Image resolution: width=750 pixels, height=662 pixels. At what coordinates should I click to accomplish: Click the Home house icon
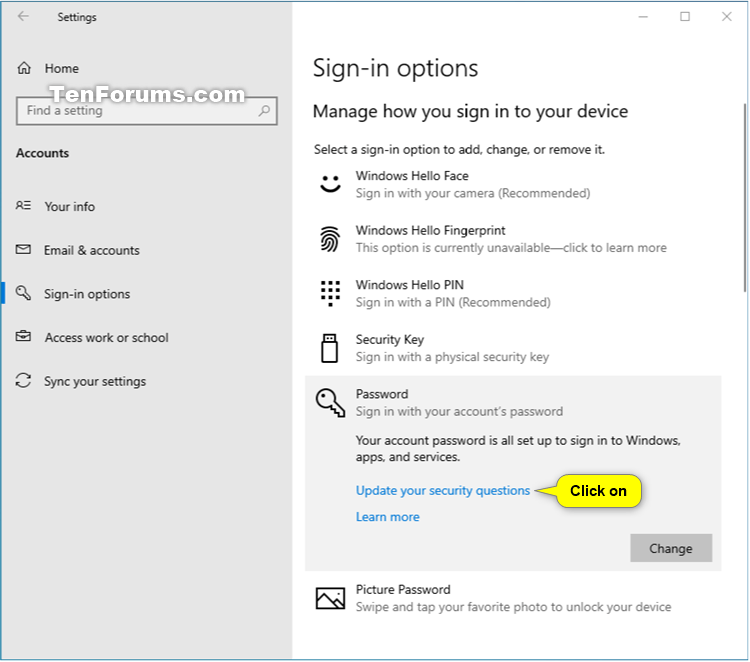tap(24, 68)
